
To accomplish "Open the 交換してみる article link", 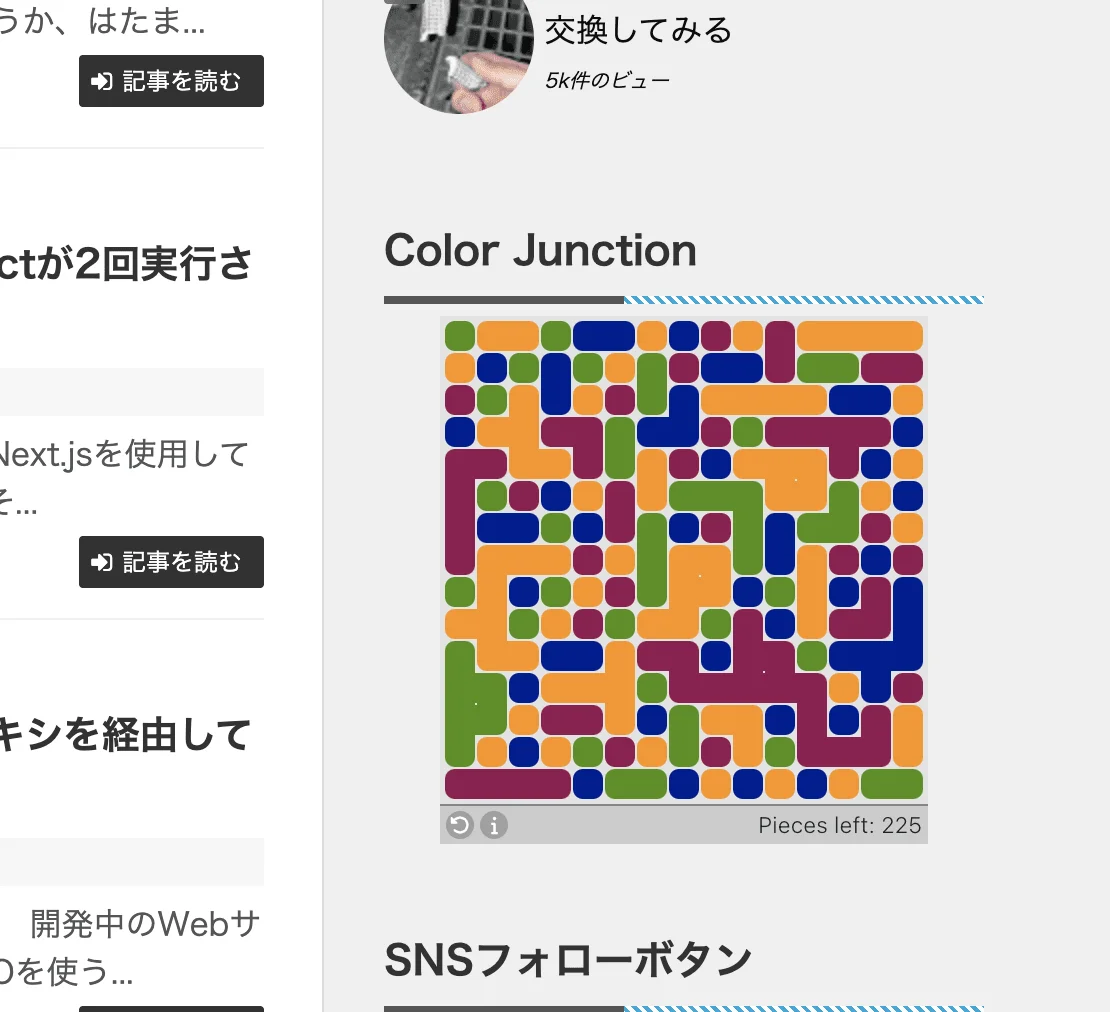I will pyautogui.click(x=639, y=30).
